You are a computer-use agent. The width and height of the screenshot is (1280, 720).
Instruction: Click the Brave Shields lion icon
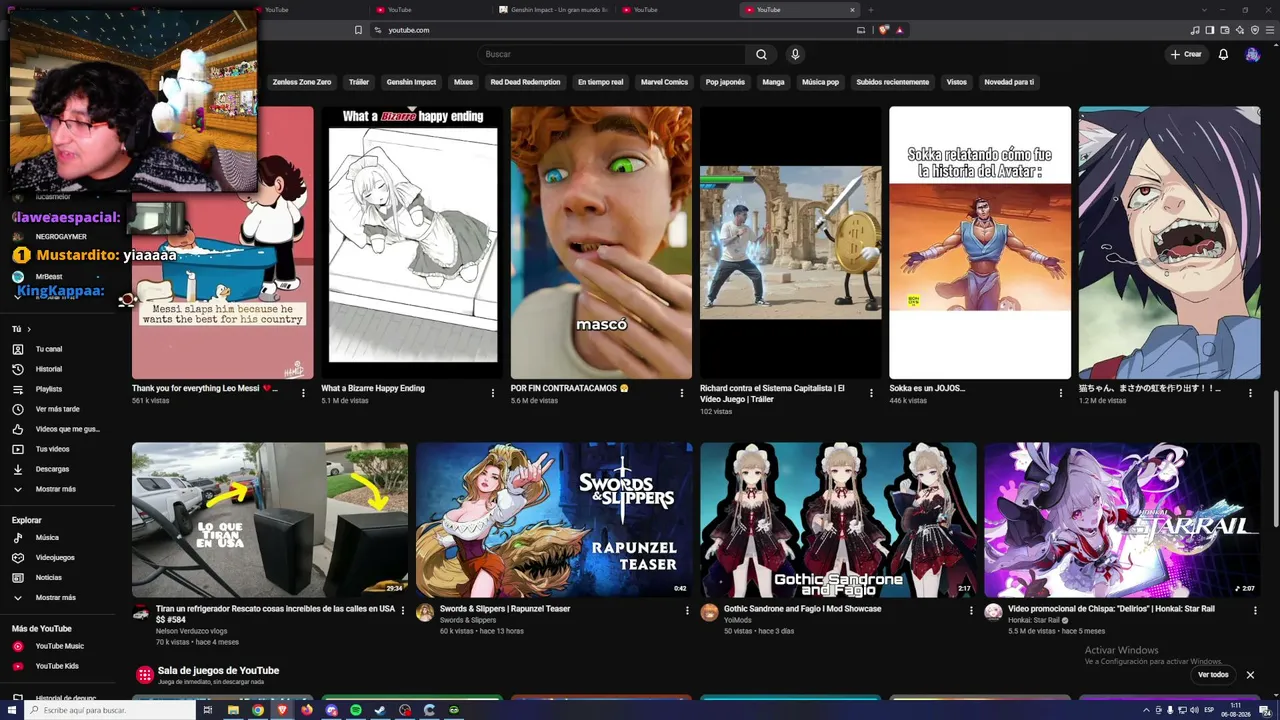pos(884,30)
